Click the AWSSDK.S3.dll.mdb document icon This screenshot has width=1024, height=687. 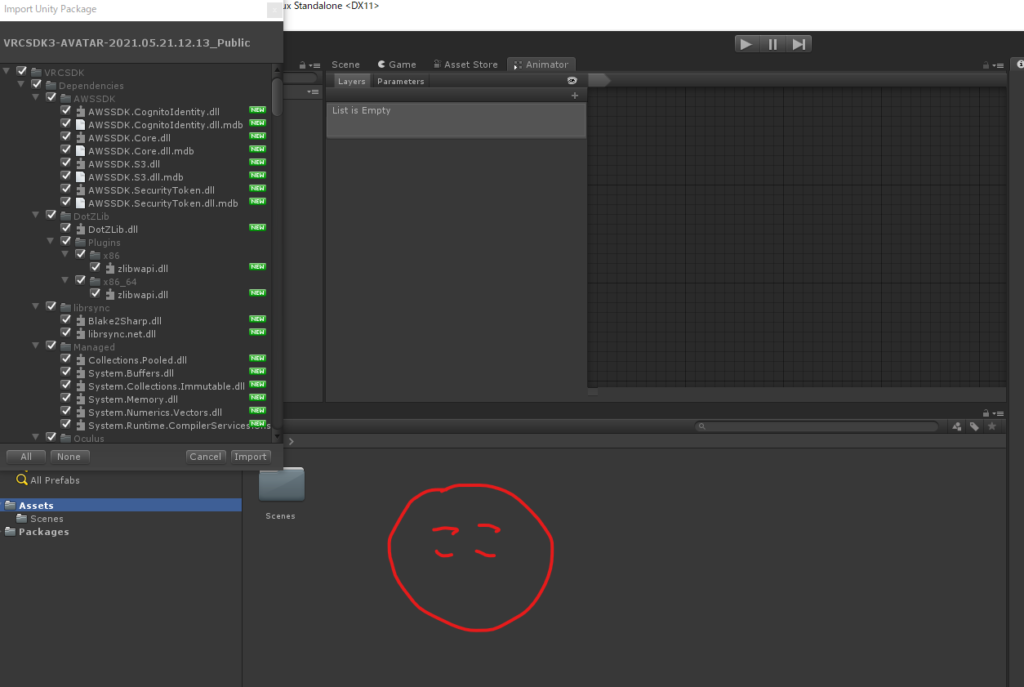click(80, 176)
